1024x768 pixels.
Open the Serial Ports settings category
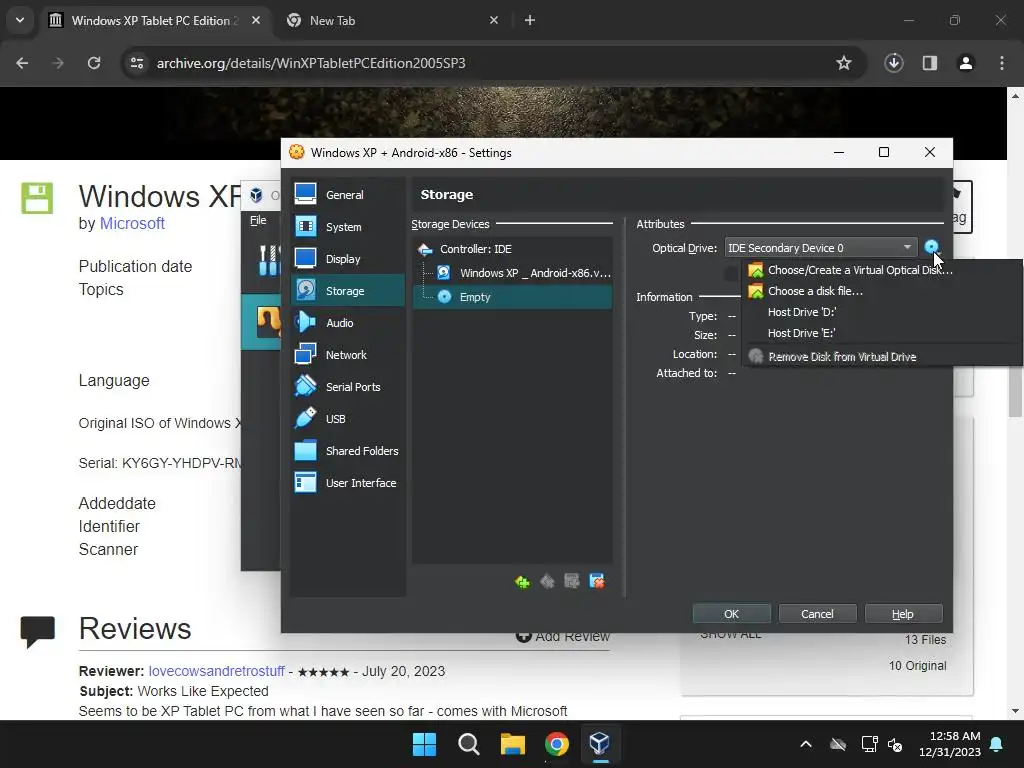(347, 387)
